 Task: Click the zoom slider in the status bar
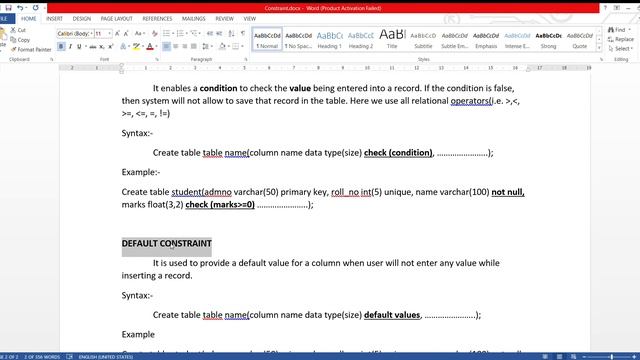pos(611,357)
